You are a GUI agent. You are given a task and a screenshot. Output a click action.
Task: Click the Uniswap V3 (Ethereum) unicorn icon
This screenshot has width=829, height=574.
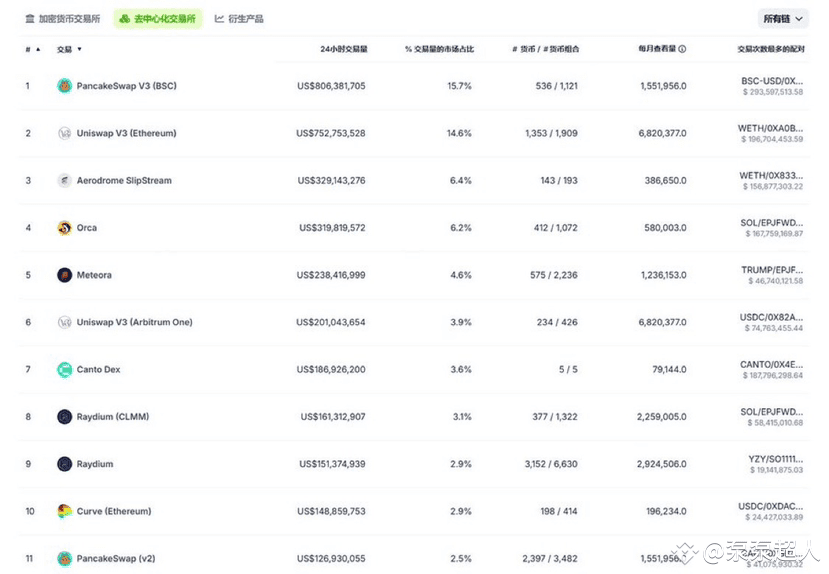[x=64, y=133]
